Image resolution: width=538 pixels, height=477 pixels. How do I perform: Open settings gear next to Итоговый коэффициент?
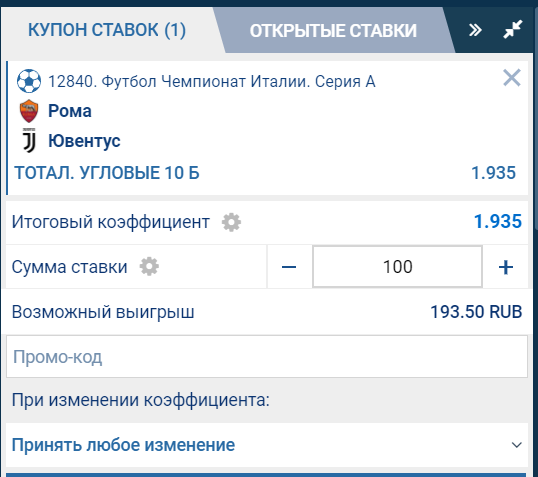click(231, 222)
